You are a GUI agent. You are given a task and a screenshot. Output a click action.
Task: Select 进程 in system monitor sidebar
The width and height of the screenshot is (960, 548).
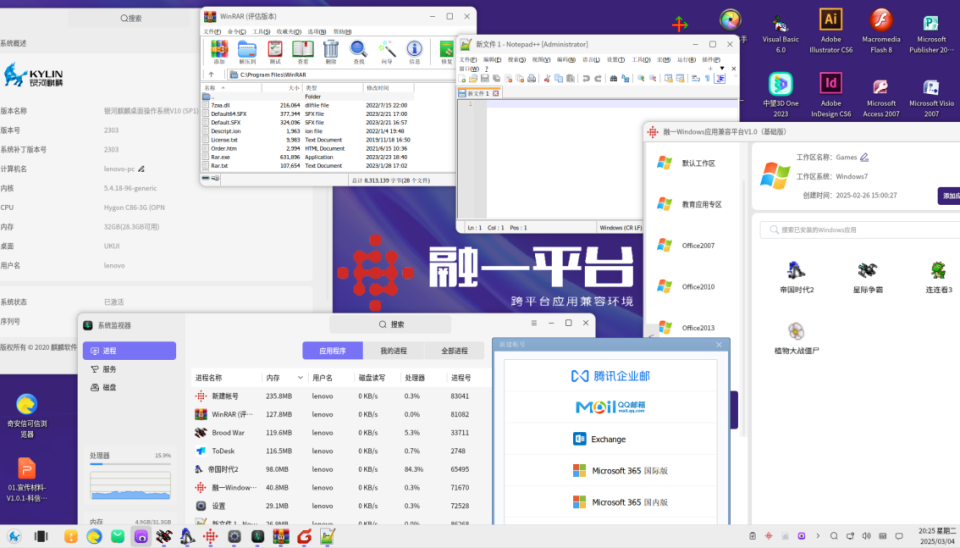[x=129, y=351]
